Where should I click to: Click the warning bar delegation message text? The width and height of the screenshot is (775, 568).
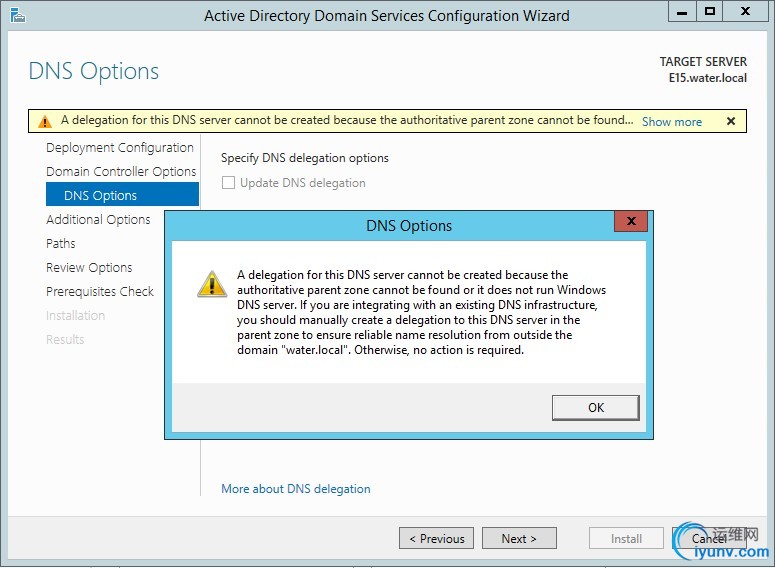coord(347,120)
